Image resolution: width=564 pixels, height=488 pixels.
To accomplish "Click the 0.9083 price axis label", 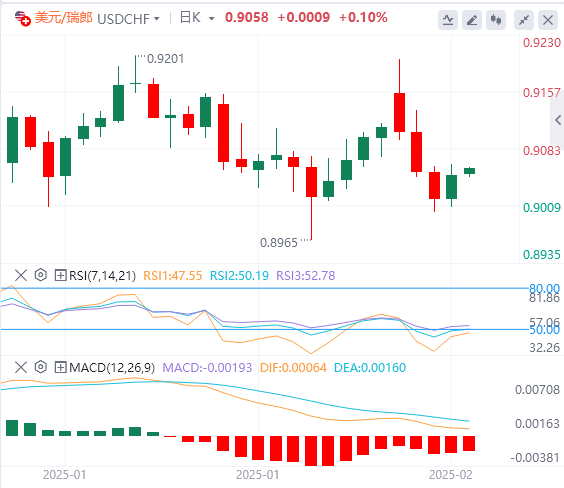I will [x=542, y=150].
